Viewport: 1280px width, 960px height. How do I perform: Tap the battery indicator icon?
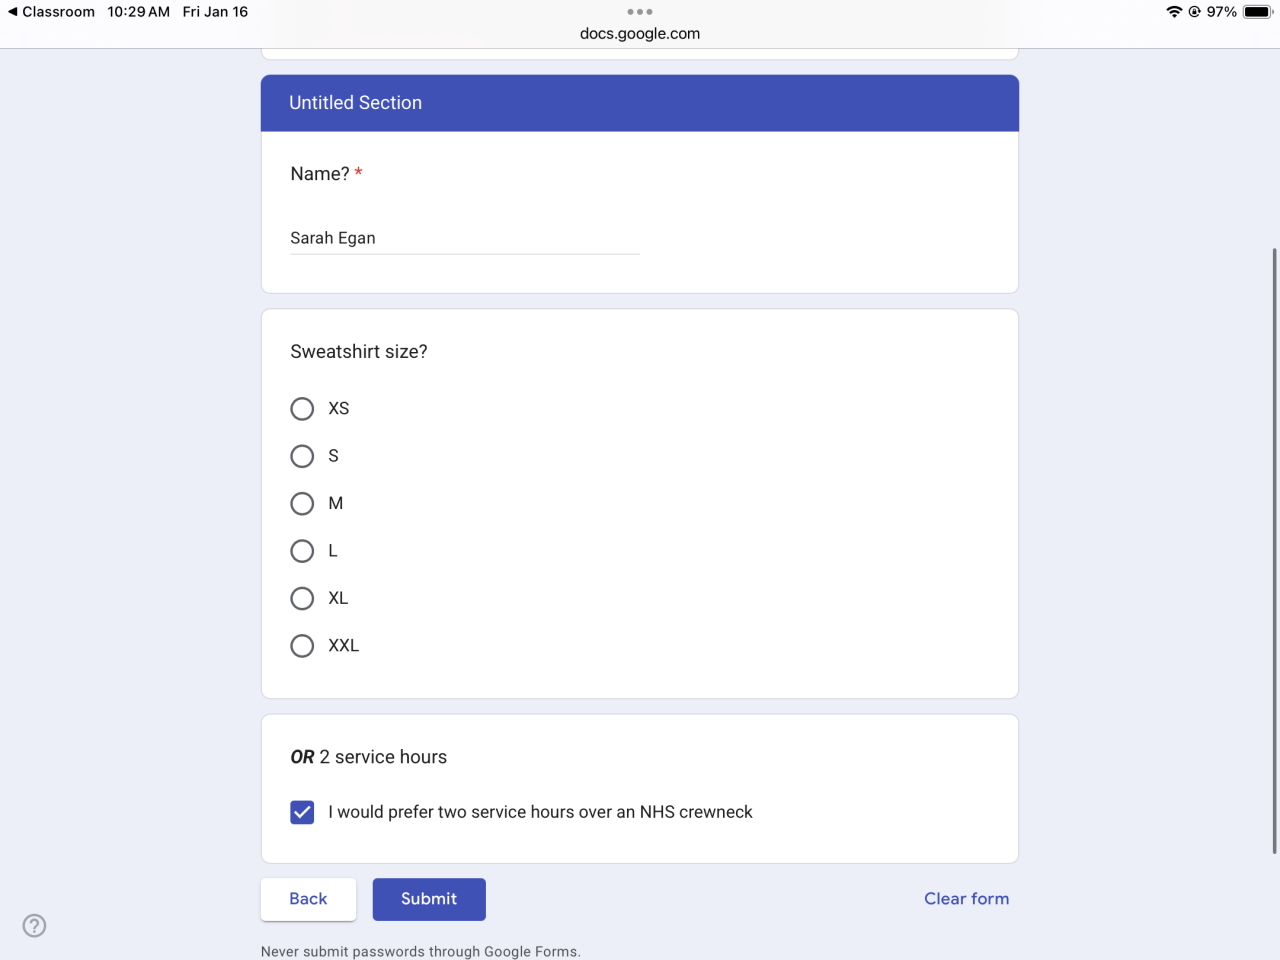click(1257, 12)
